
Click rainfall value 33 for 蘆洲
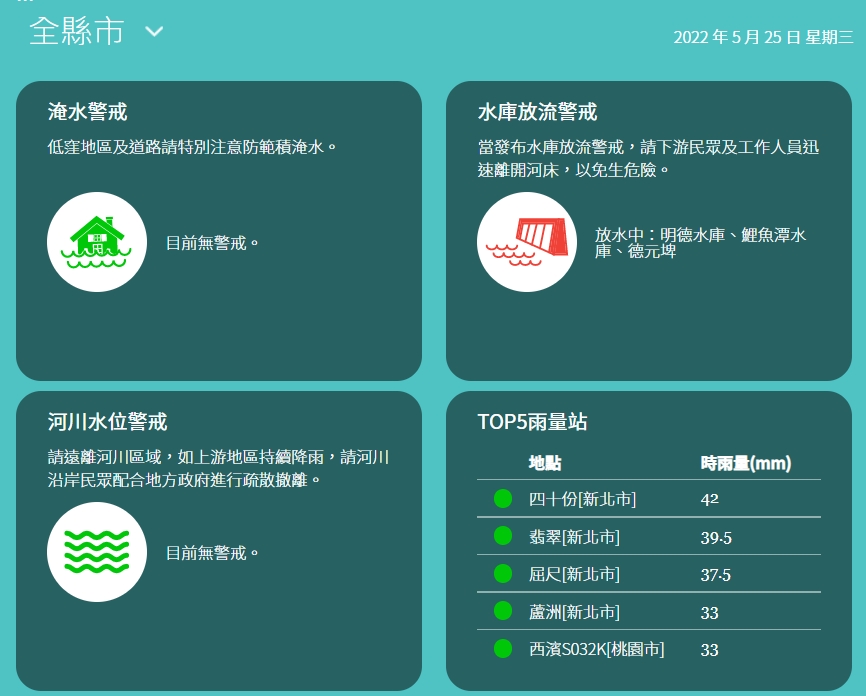point(710,613)
